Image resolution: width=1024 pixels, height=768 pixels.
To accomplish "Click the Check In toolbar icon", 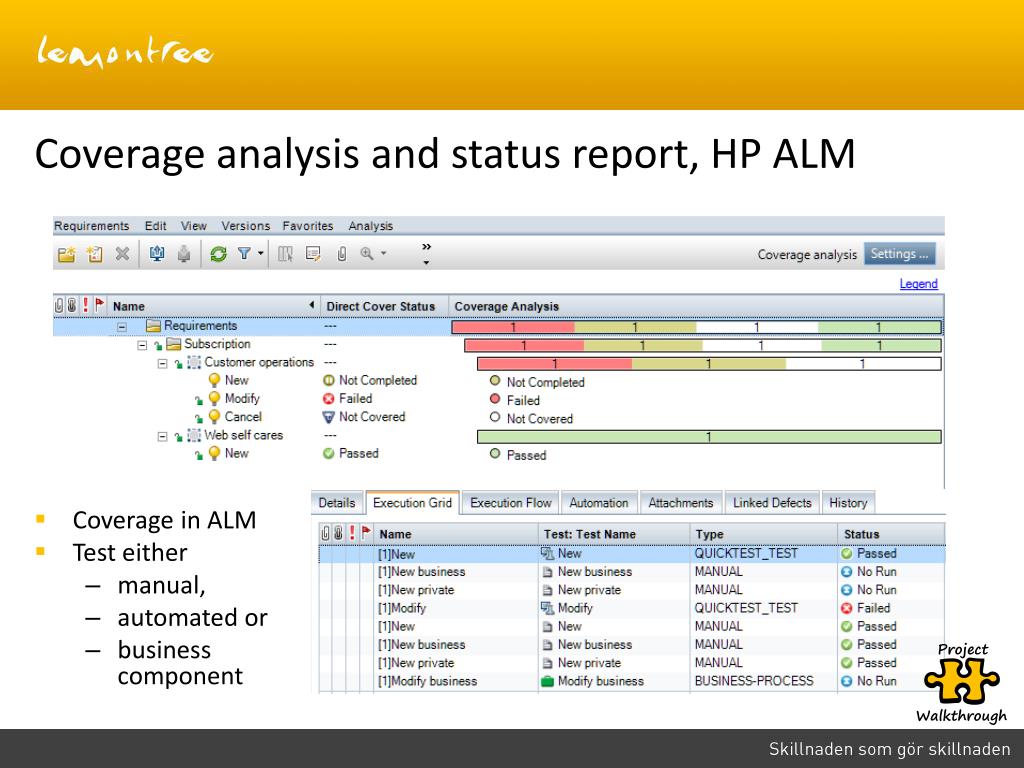I will click(157, 254).
